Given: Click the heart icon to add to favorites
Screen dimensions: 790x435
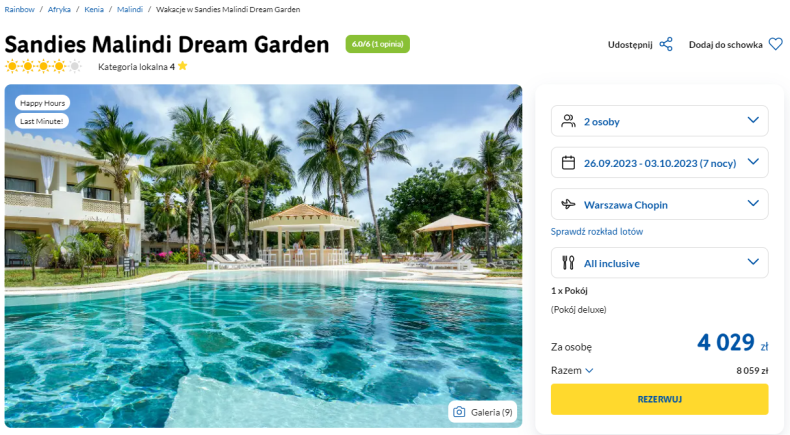Looking at the screenshot, I should coord(775,44).
